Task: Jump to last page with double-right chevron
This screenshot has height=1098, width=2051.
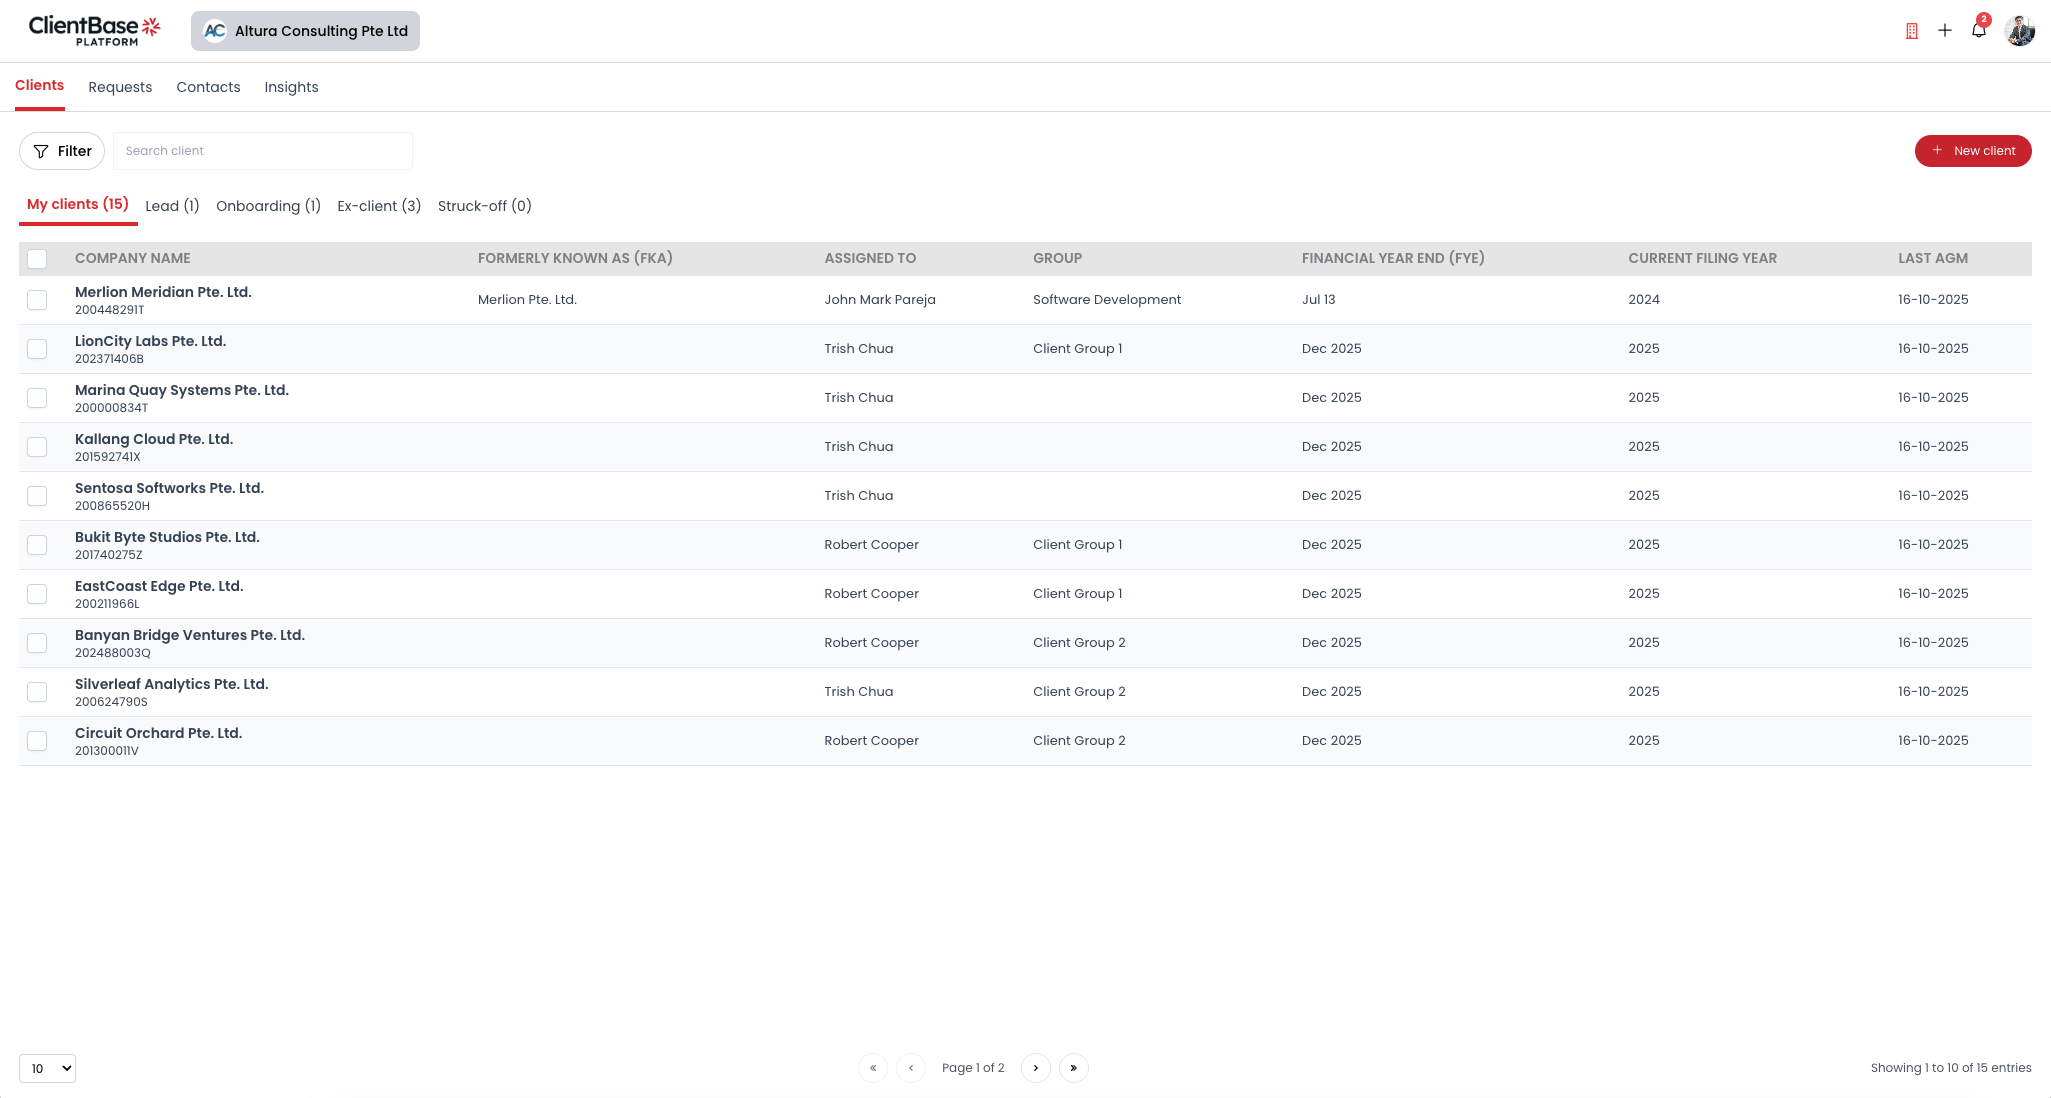Action: (1074, 1068)
